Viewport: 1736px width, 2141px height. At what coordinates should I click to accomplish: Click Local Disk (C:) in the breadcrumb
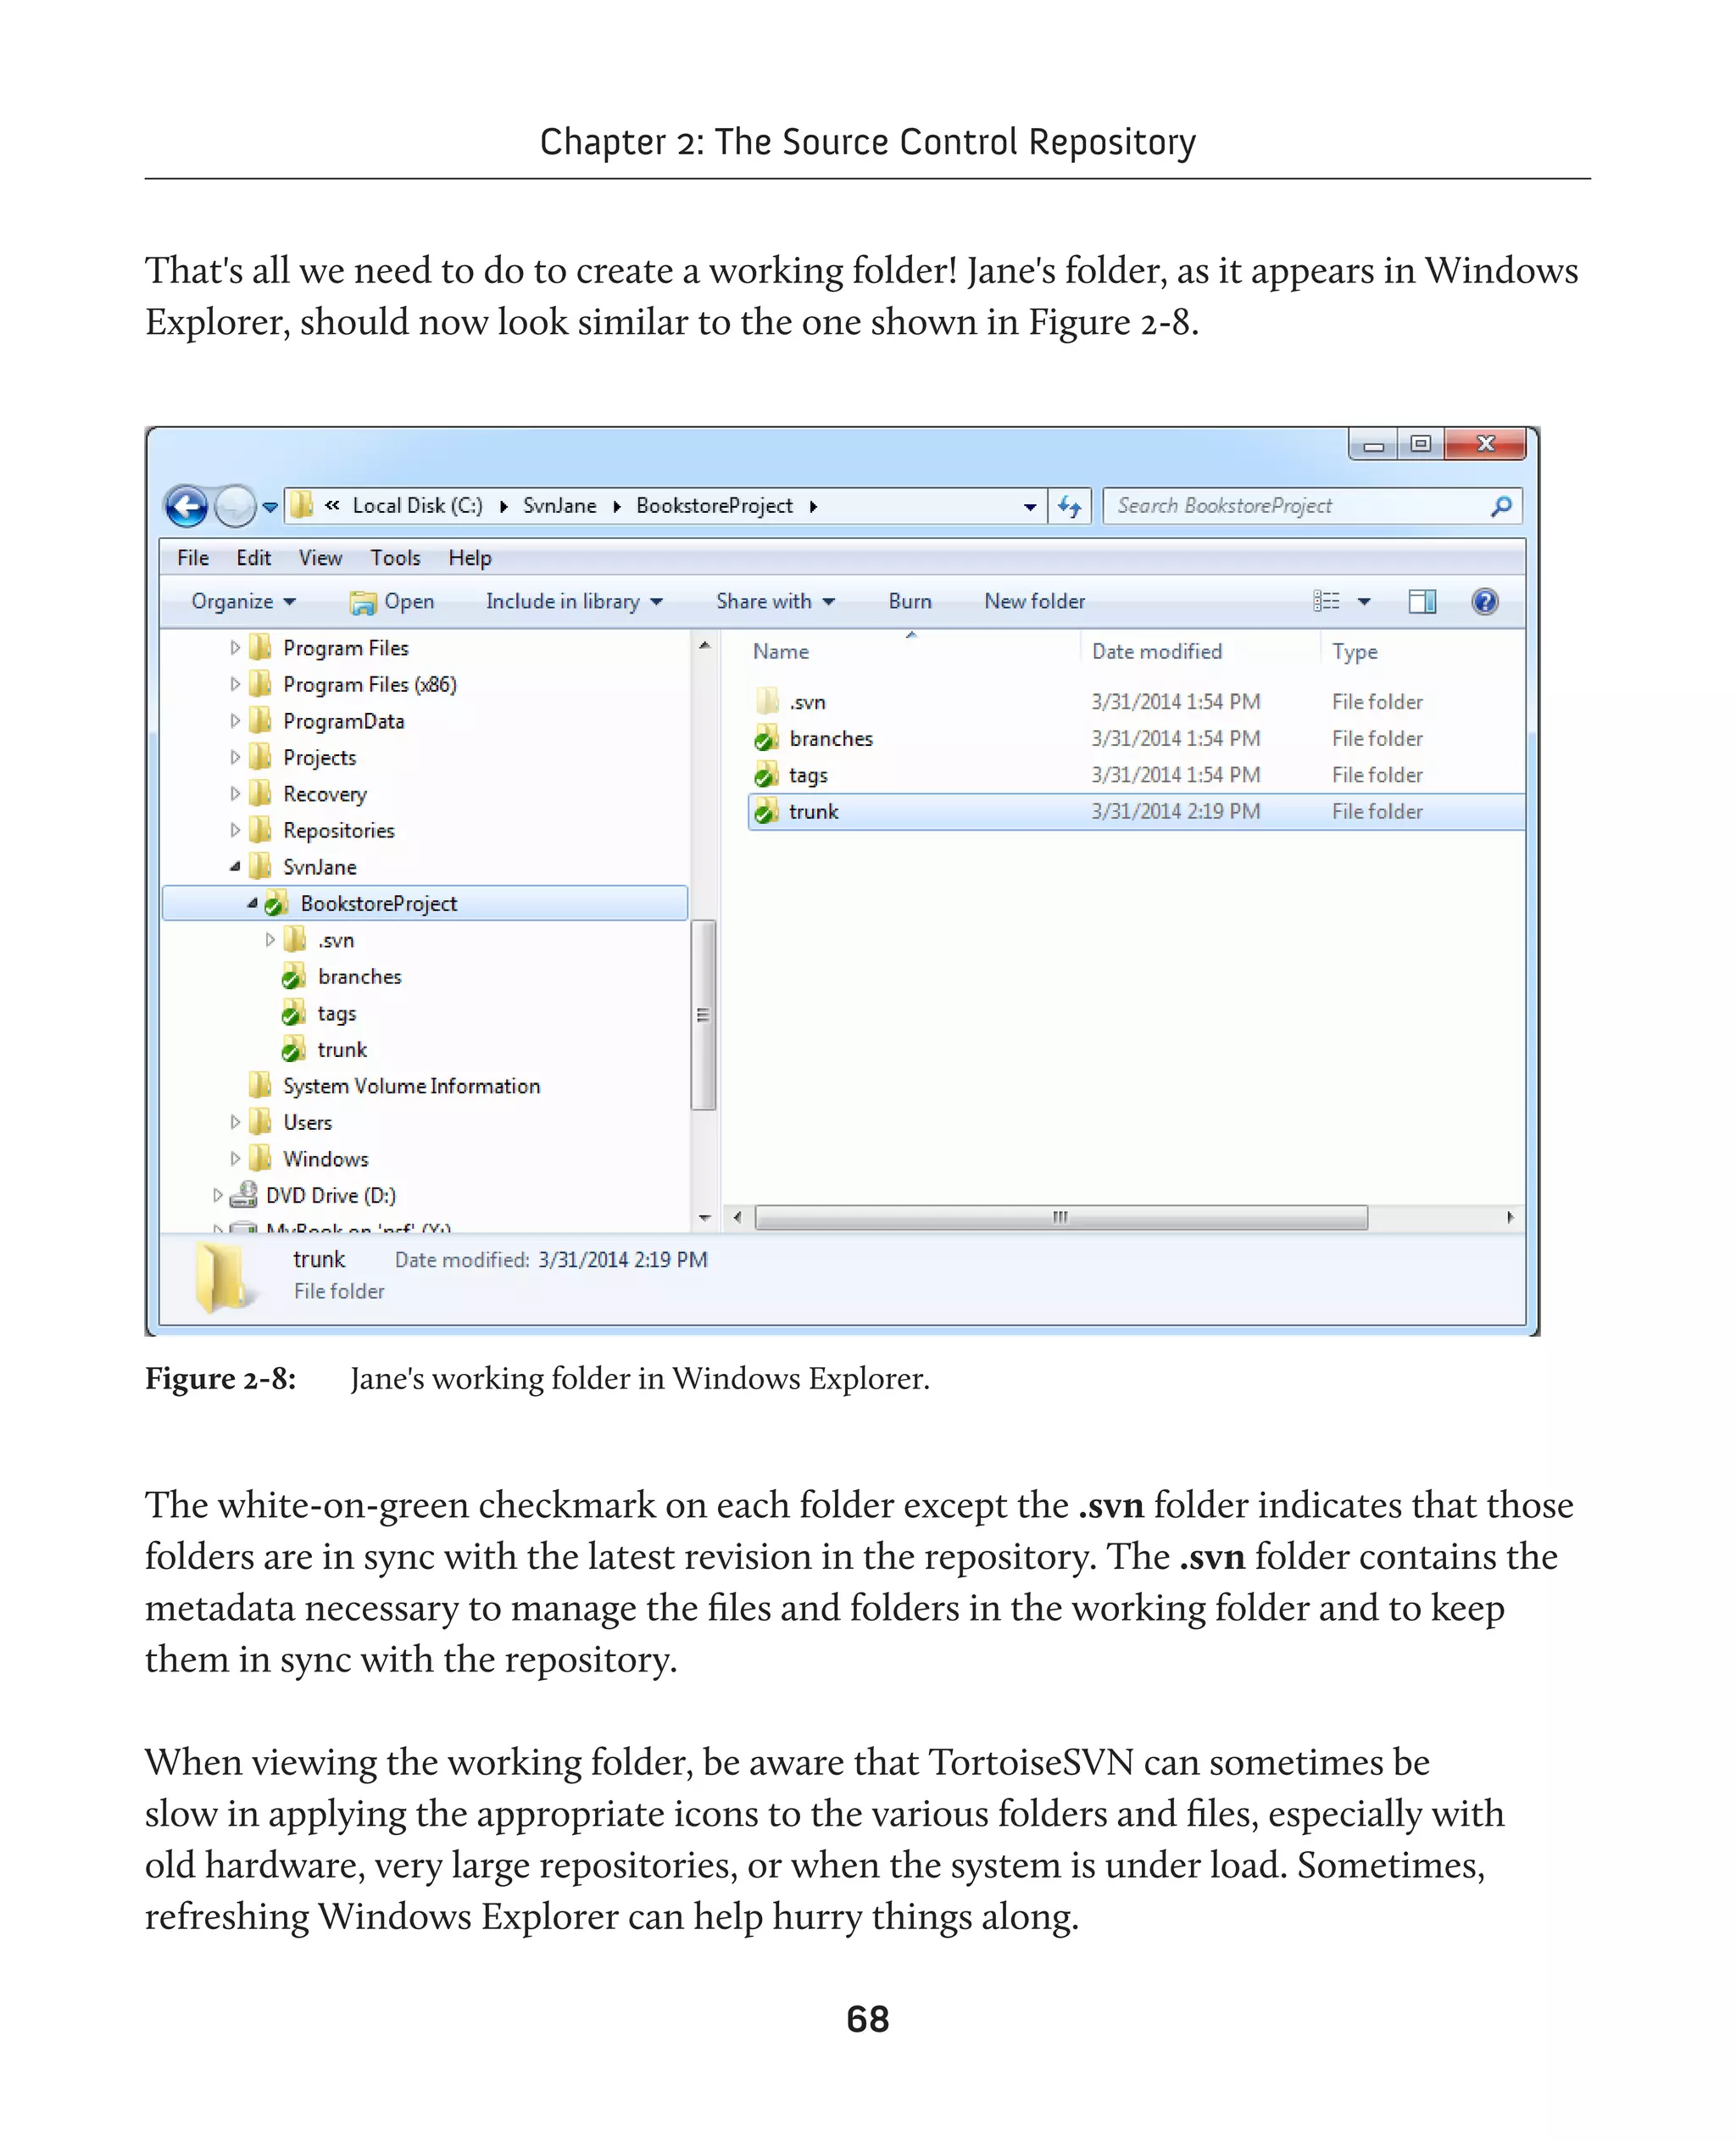click(417, 506)
